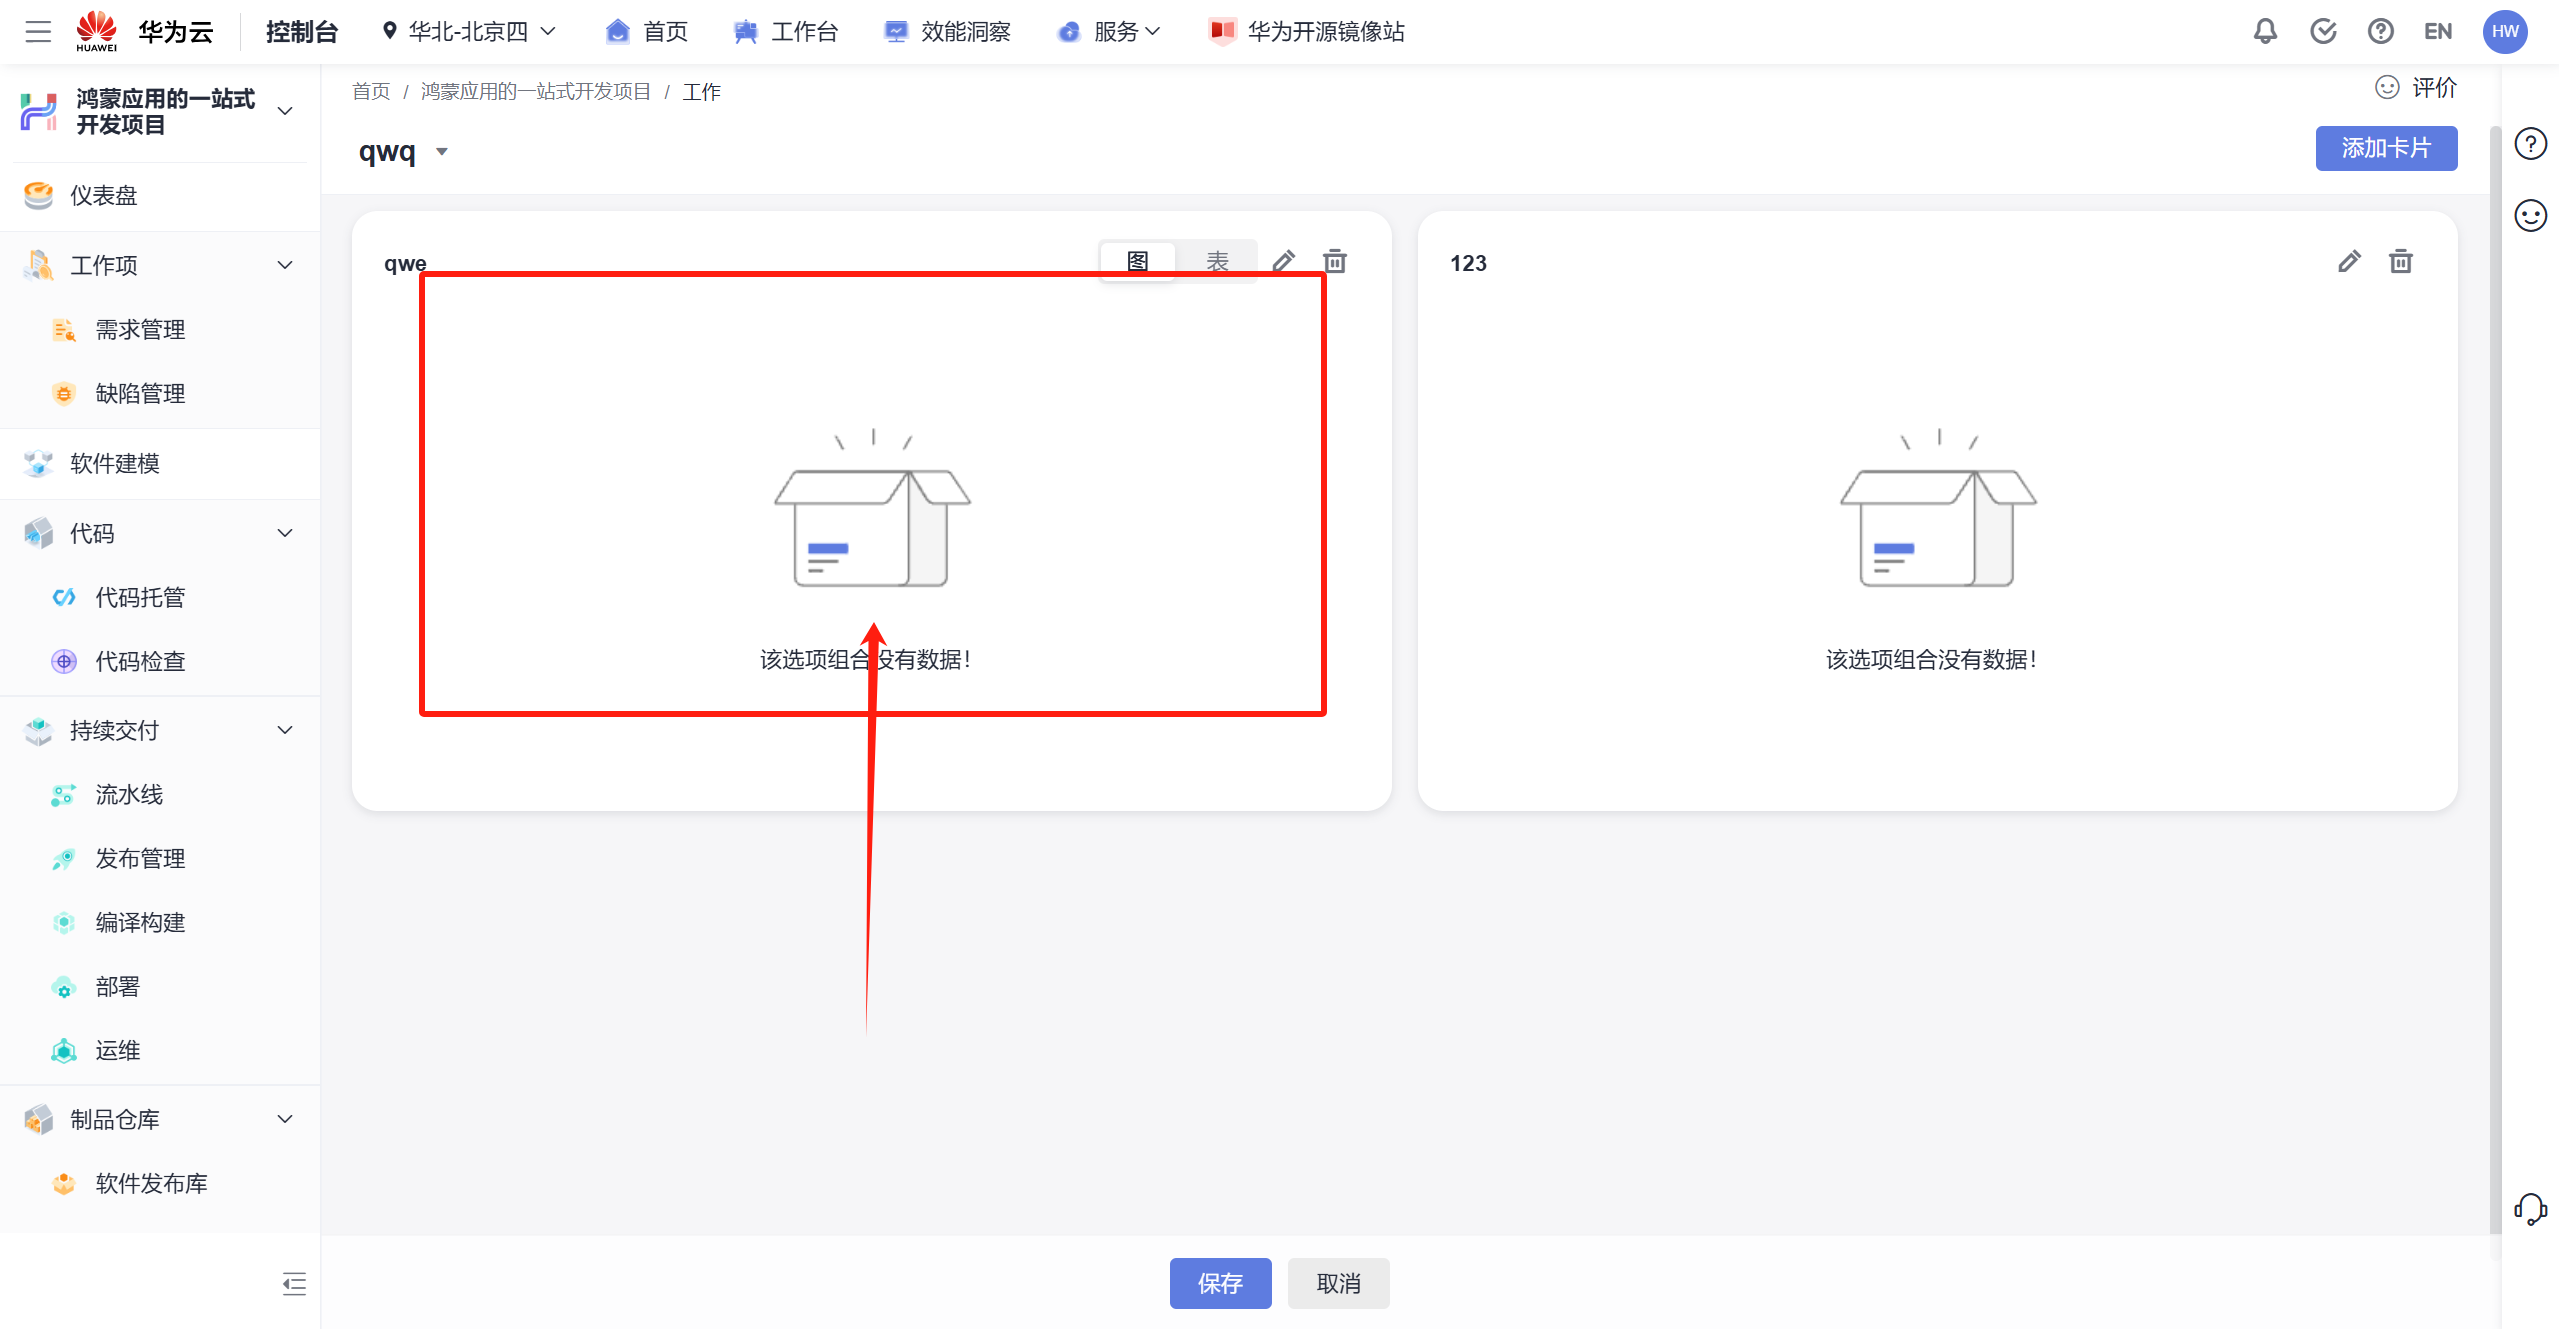Delete the 123 card with trash icon
Screen dimensions: 2559x1329
(2400, 262)
